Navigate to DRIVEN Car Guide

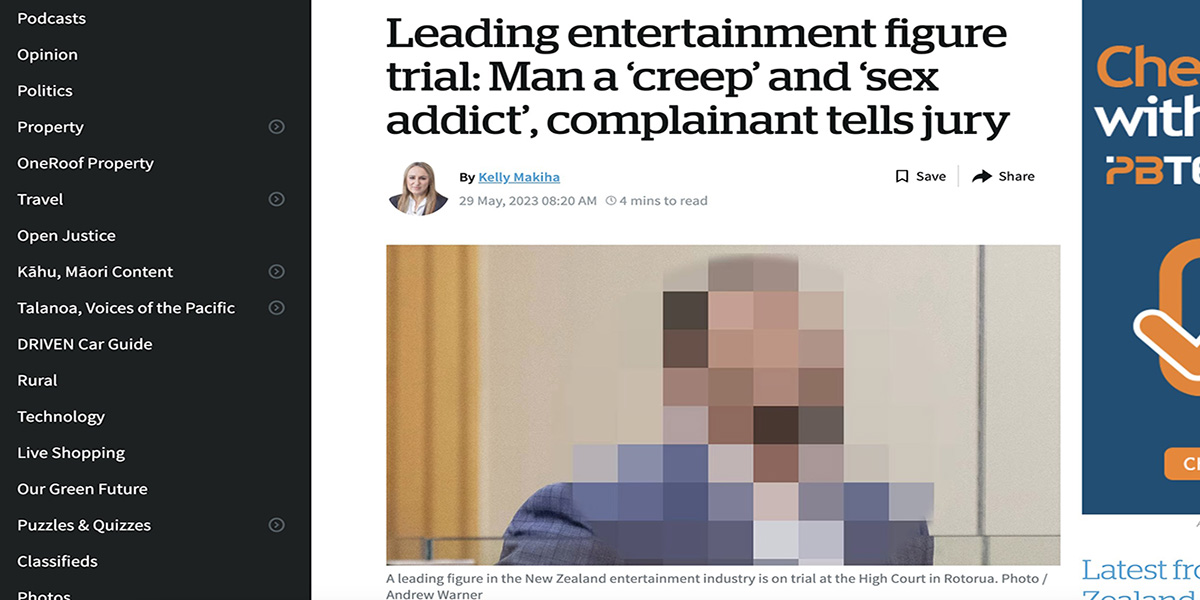[x=85, y=344]
